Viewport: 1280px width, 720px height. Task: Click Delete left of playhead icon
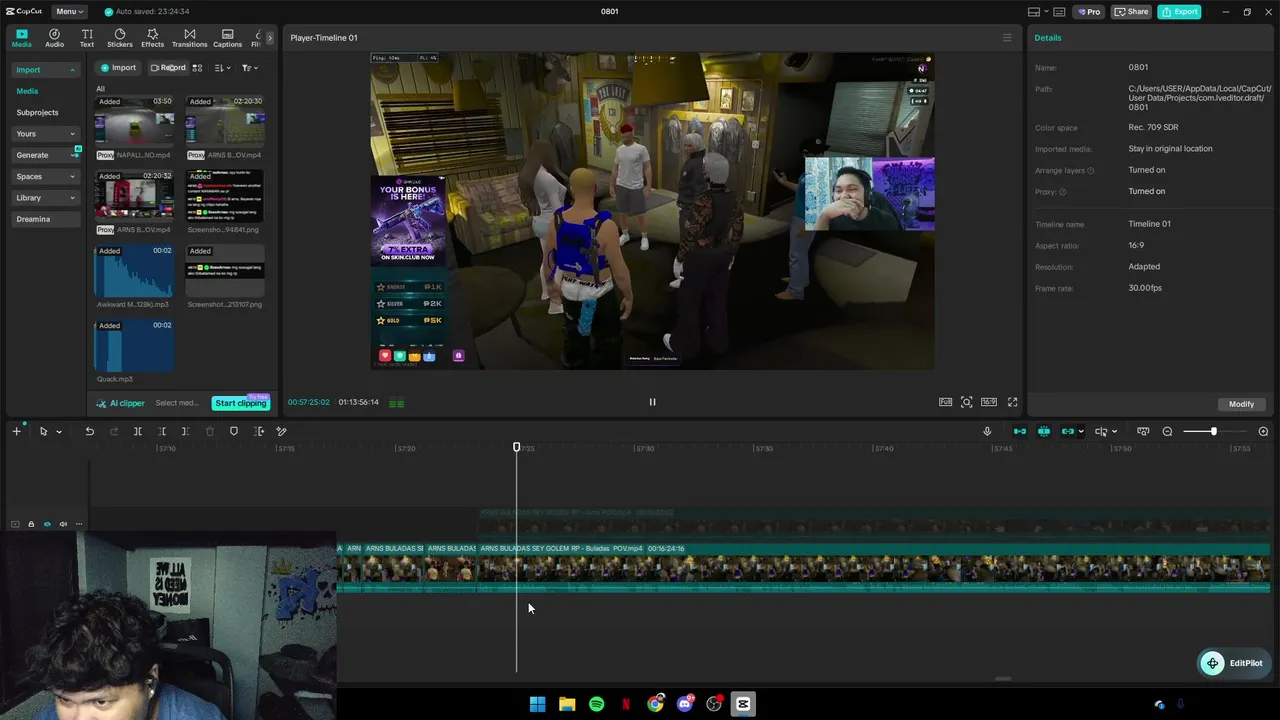pyautogui.click(x=162, y=431)
